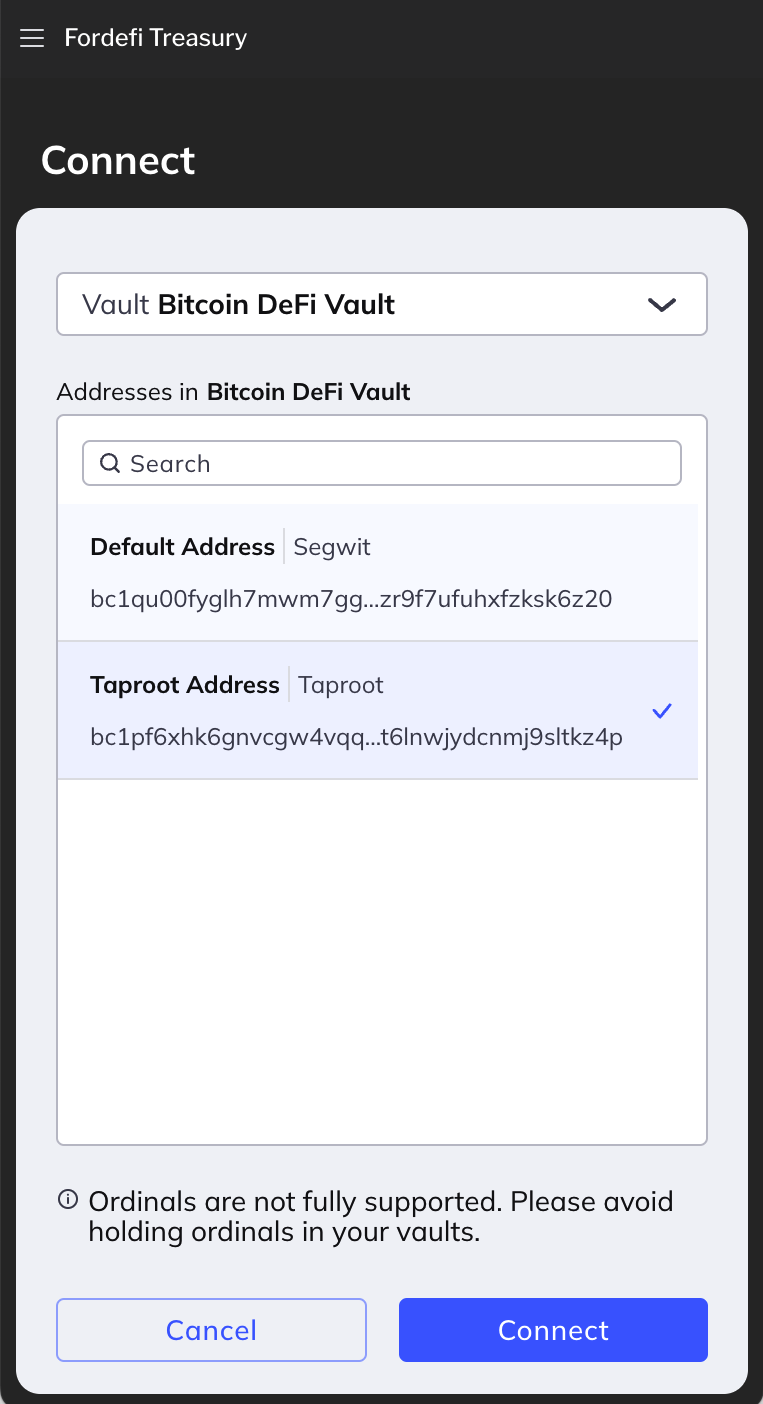The image size is (763, 1404).
Task: Click the empty area of address list
Action: 381,960
